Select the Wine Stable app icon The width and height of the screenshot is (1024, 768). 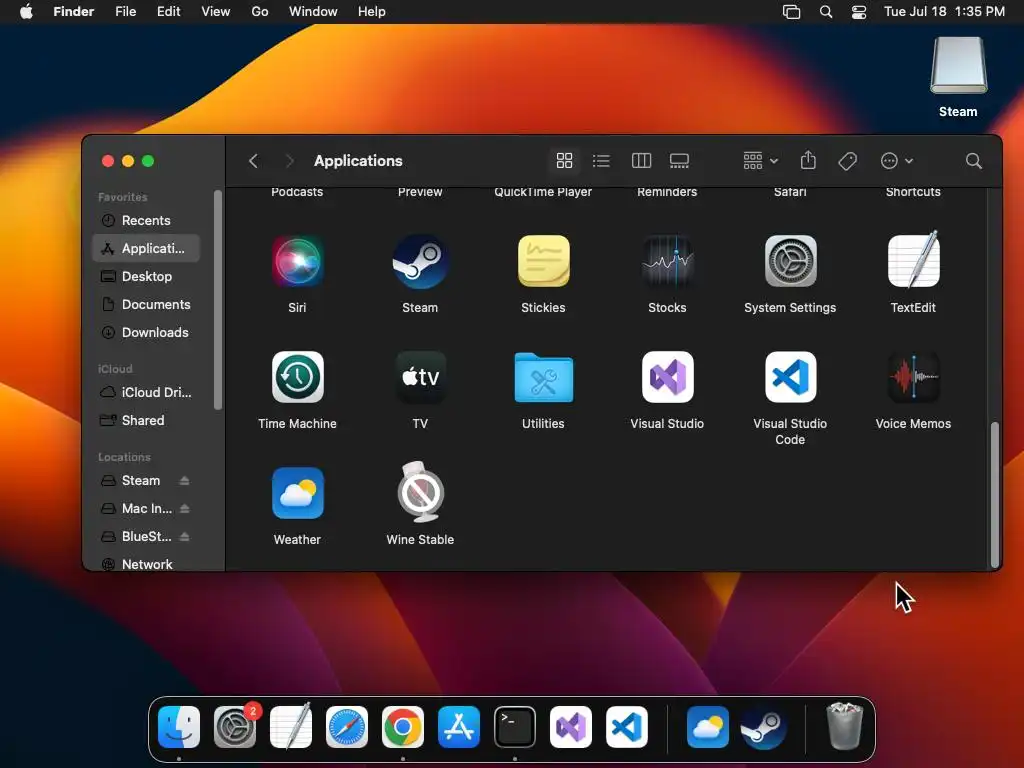pos(420,492)
